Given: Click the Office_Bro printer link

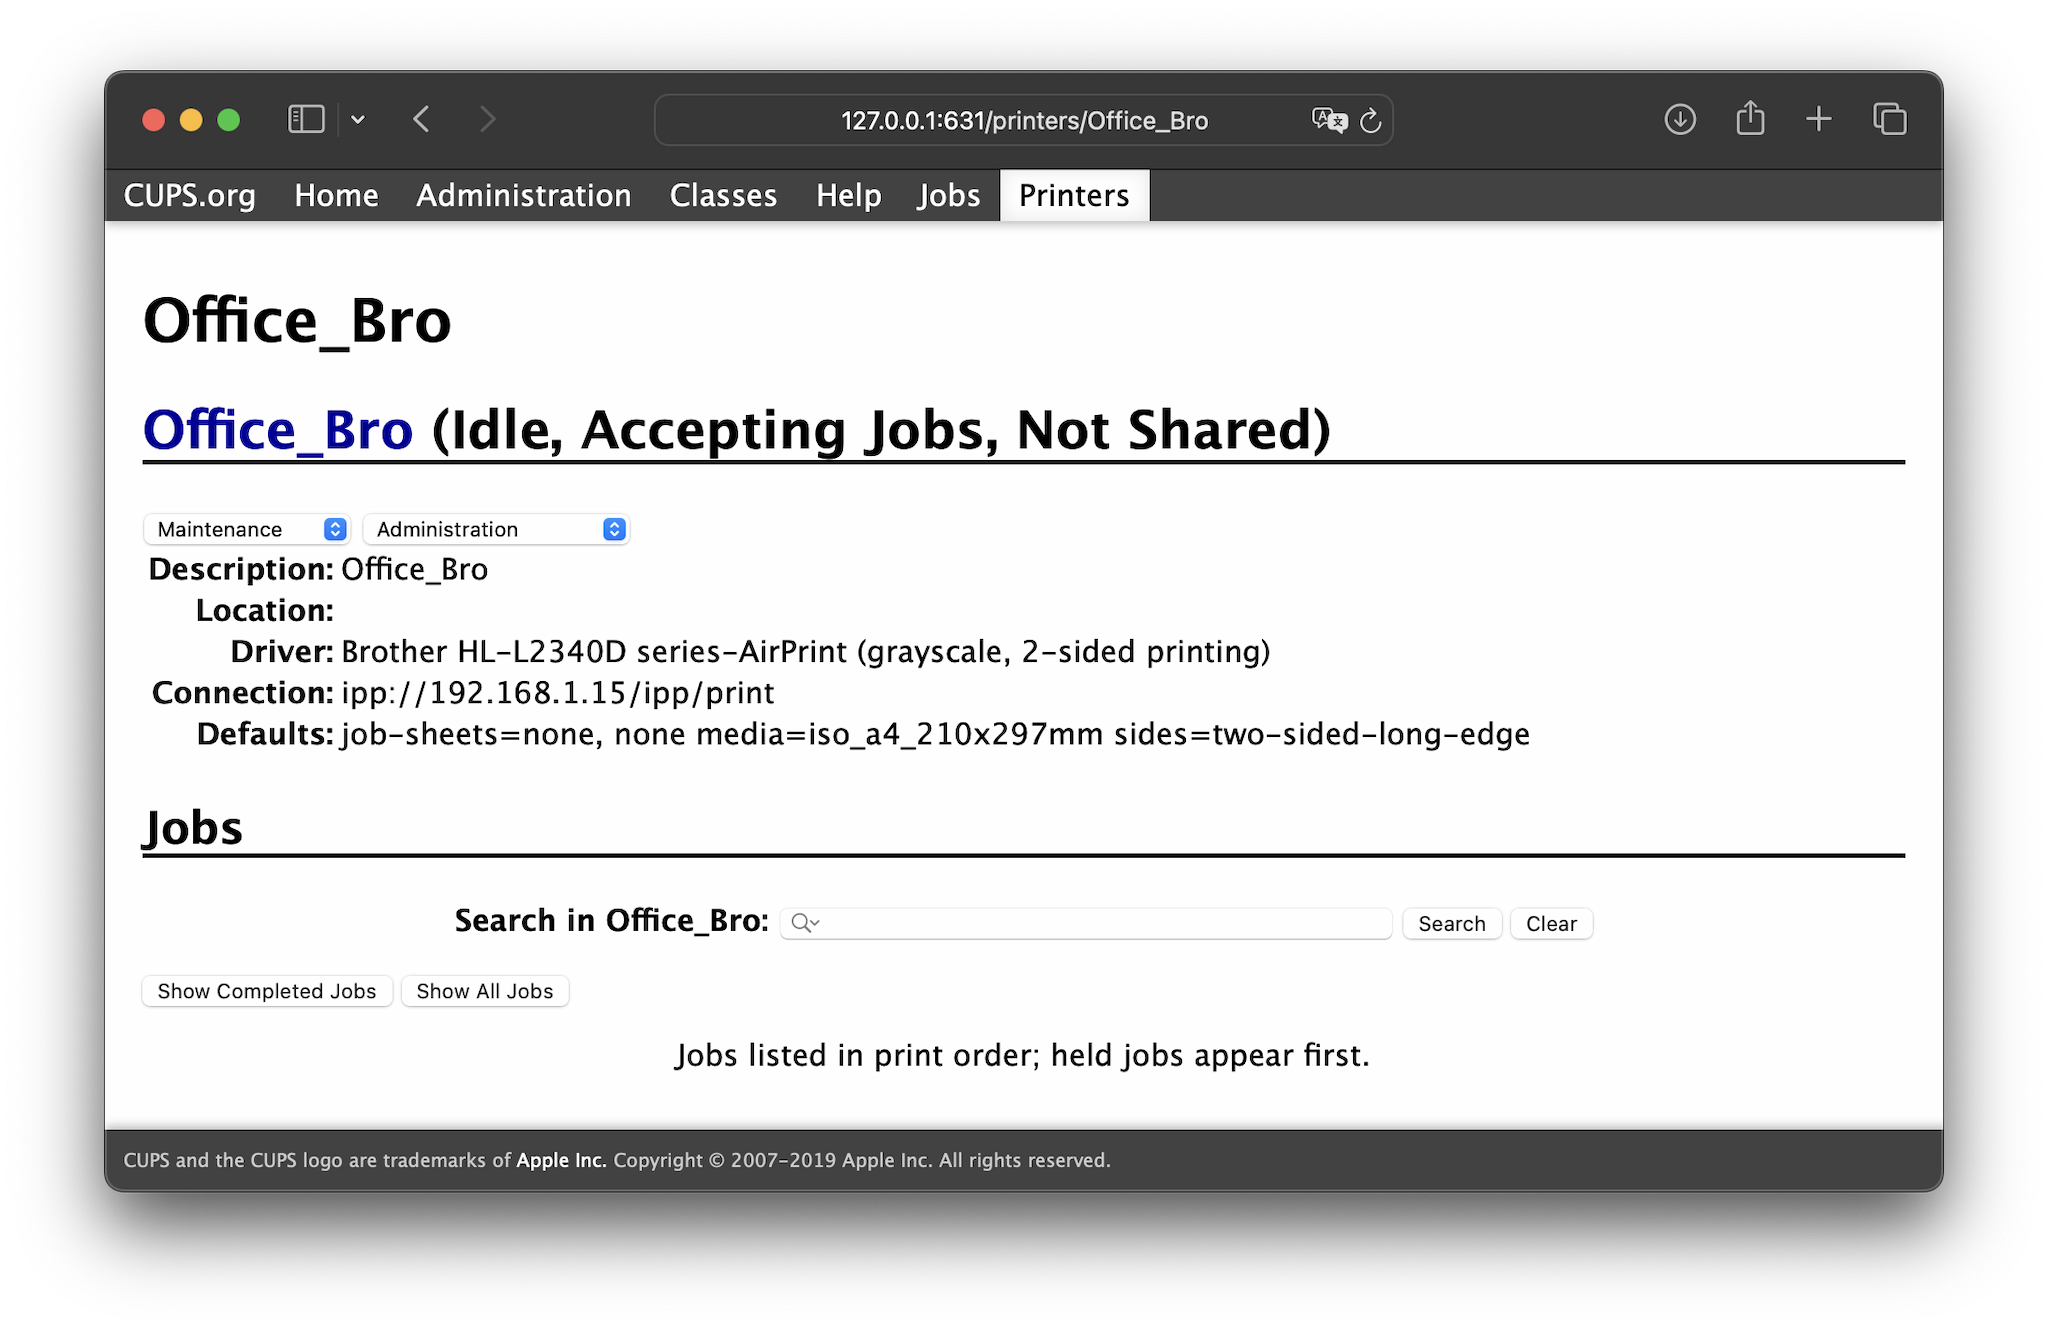Looking at the screenshot, I should point(278,428).
